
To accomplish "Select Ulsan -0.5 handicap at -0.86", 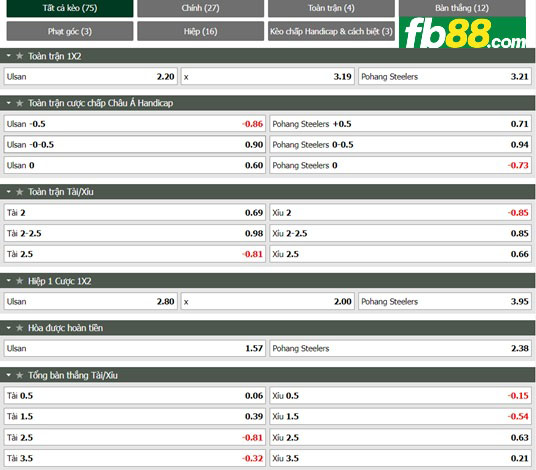I will [x=135, y=124].
